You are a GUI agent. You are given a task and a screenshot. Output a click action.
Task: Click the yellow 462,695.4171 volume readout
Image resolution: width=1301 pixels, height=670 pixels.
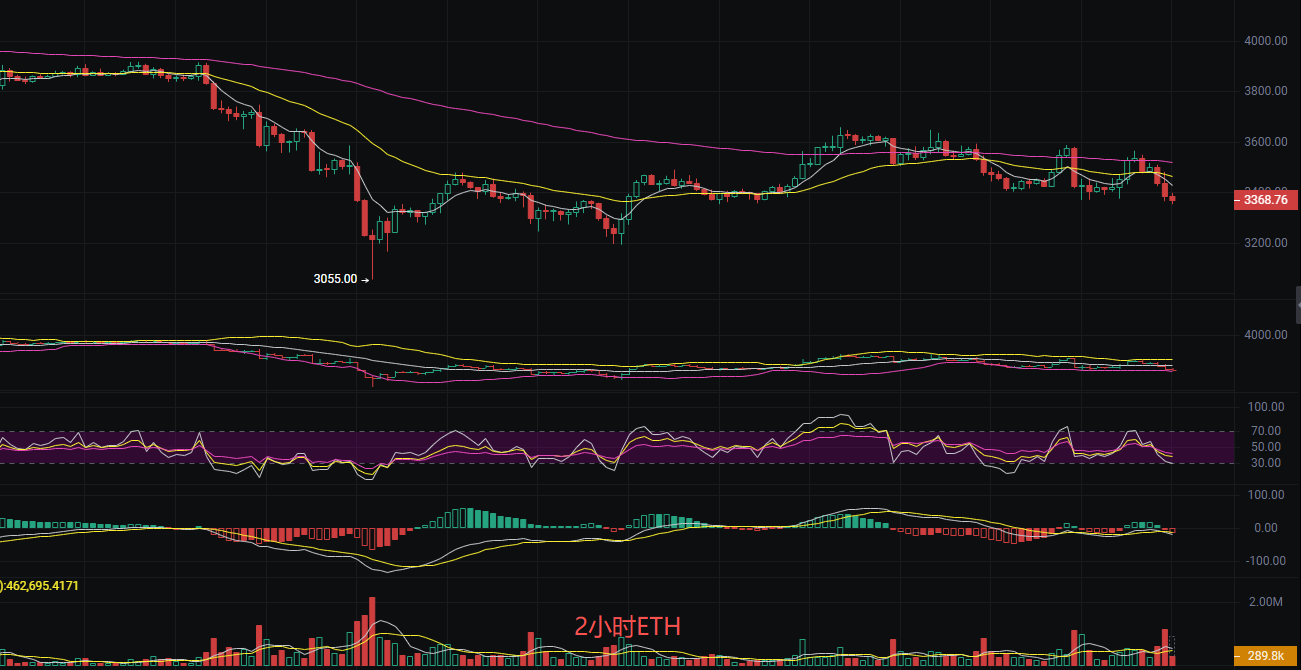59,584
